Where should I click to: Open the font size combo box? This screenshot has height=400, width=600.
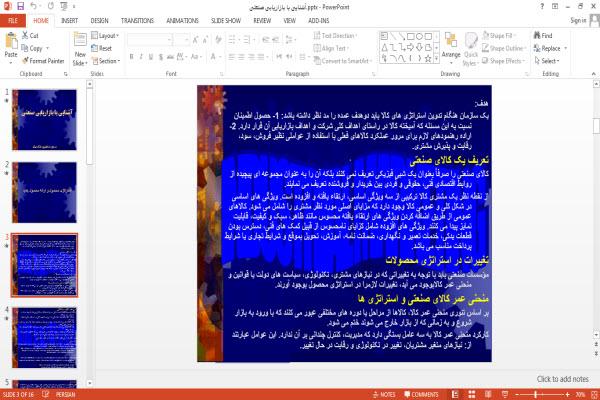[181, 39]
